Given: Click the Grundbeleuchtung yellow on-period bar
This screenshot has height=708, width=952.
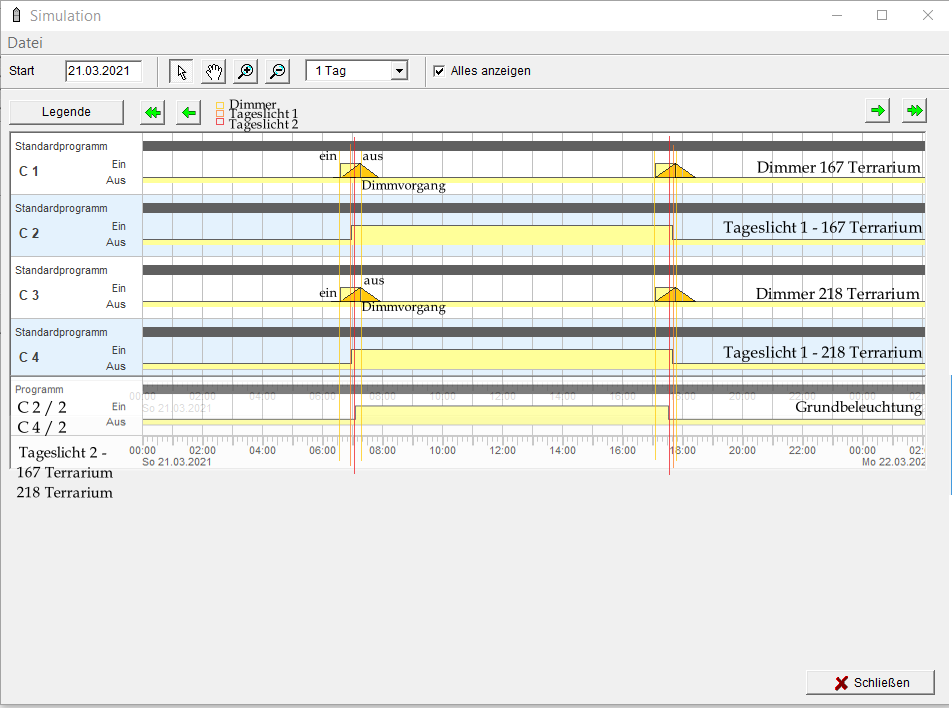Looking at the screenshot, I should pos(512,415).
